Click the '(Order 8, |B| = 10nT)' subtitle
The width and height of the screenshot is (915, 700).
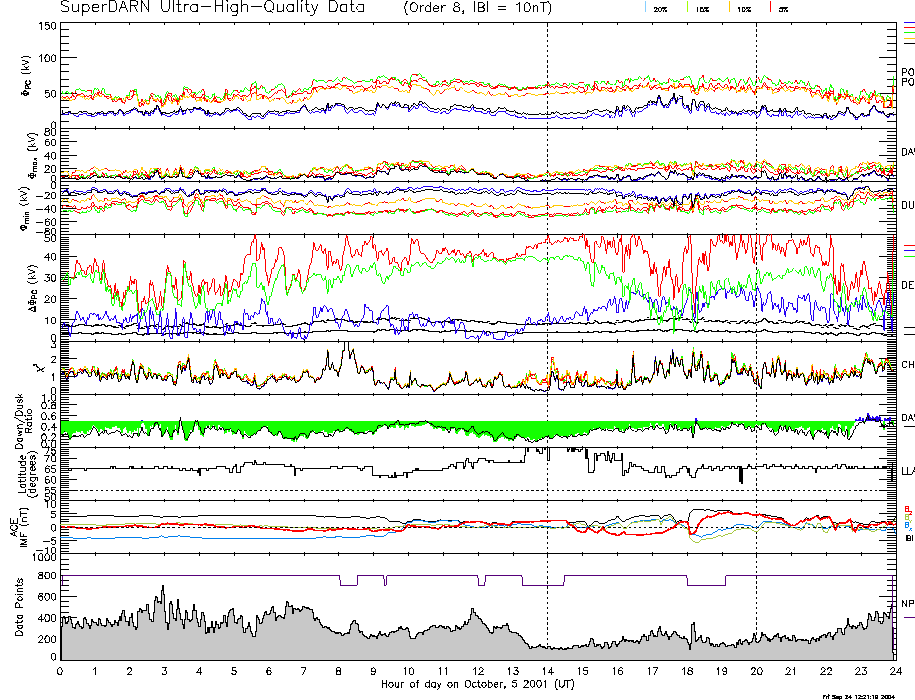476,7
